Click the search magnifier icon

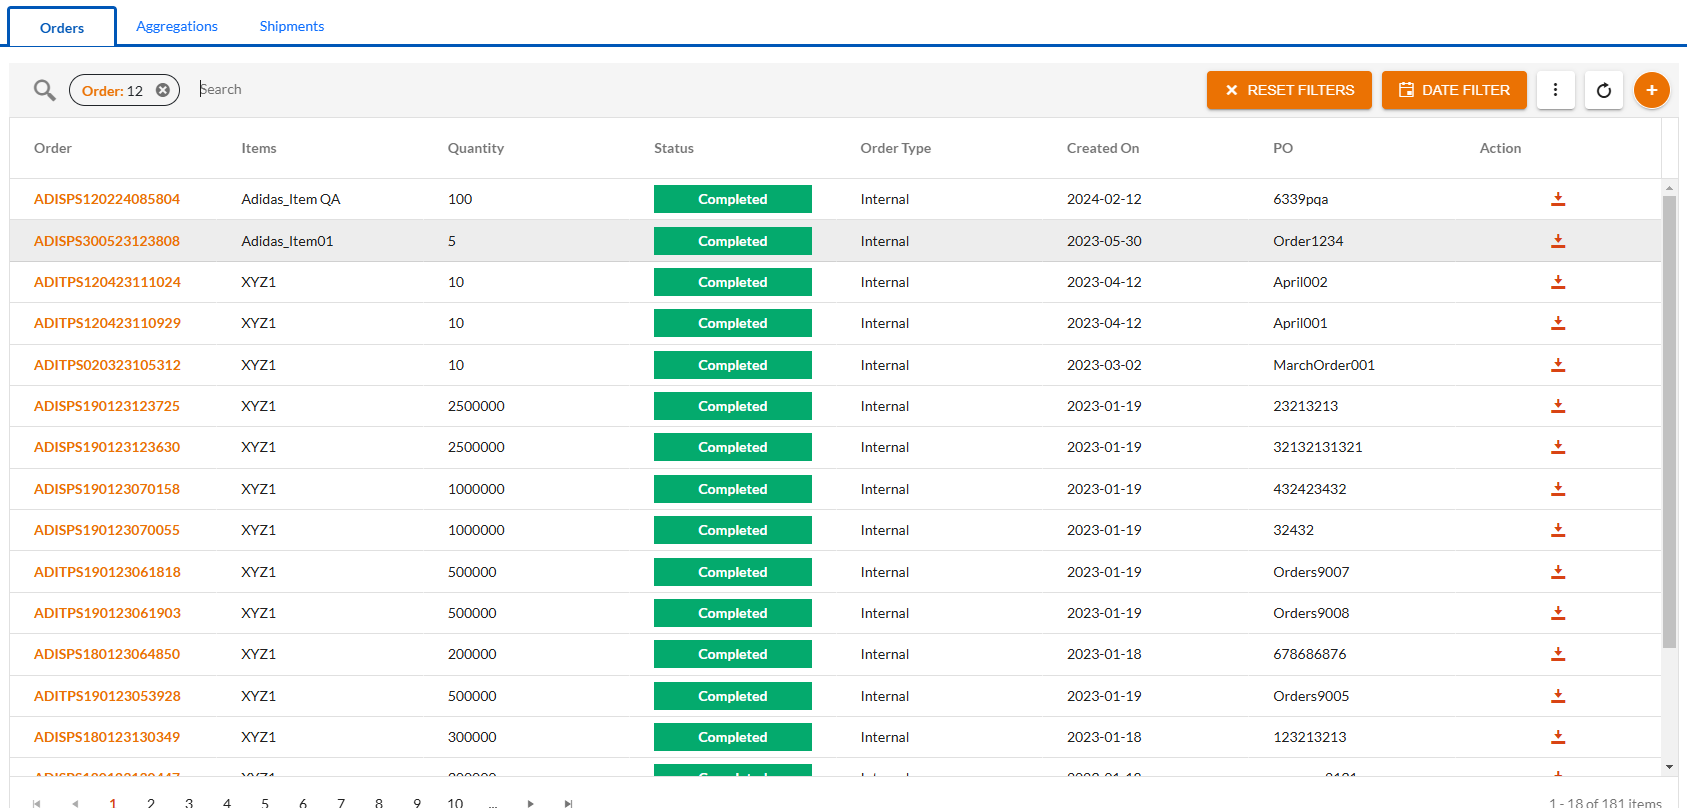(x=44, y=90)
